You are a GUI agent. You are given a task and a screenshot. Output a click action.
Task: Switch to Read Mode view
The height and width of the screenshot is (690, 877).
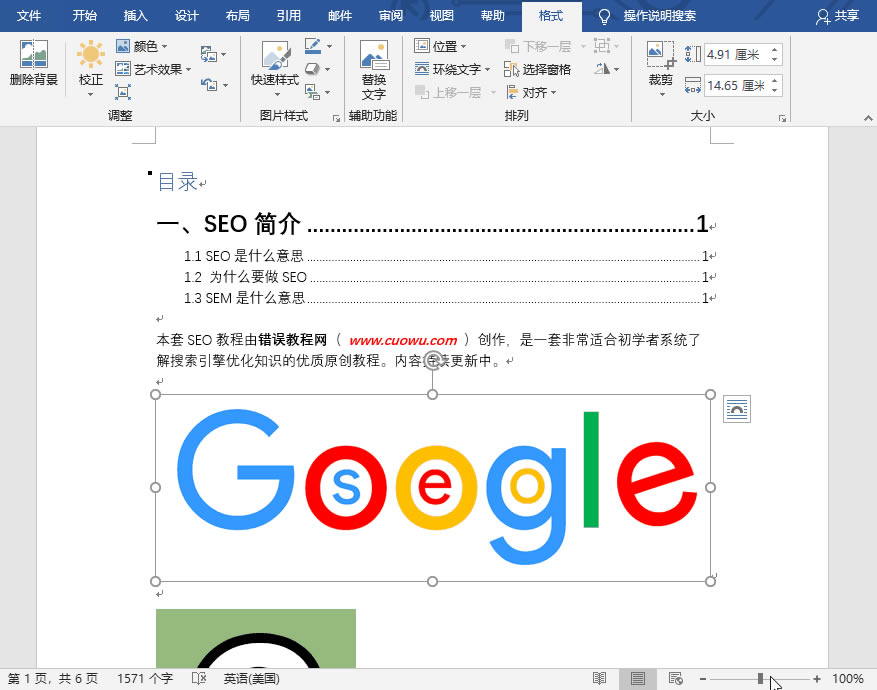[x=600, y=678]
